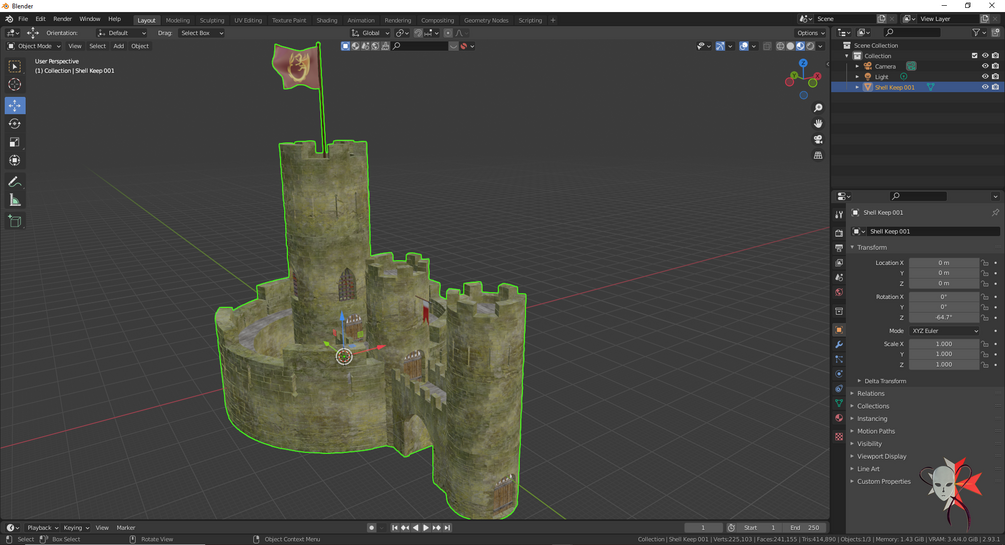The width and height of the screenshot is (1005, 545).
Task: Open the viewport Add menu
Action: (119, 46)
